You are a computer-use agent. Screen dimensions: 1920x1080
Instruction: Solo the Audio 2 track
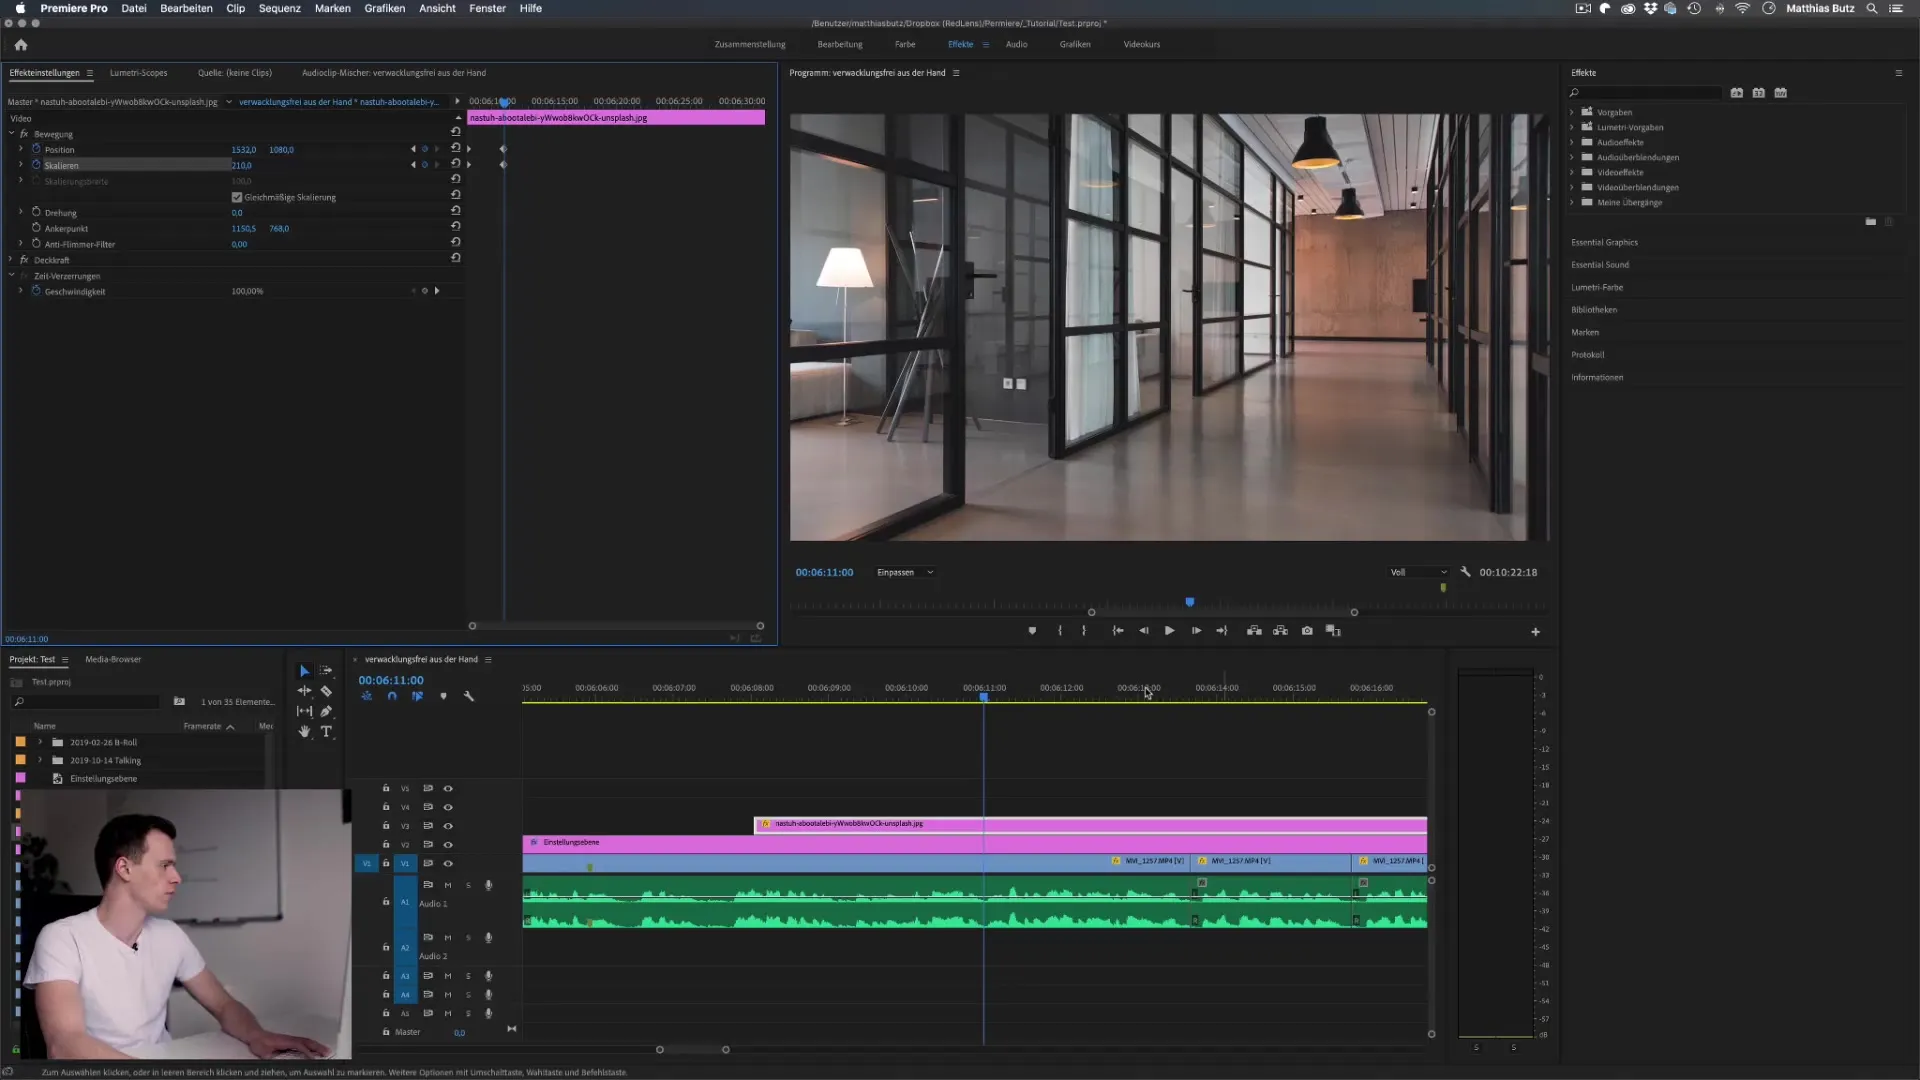(x=468, y=938)
